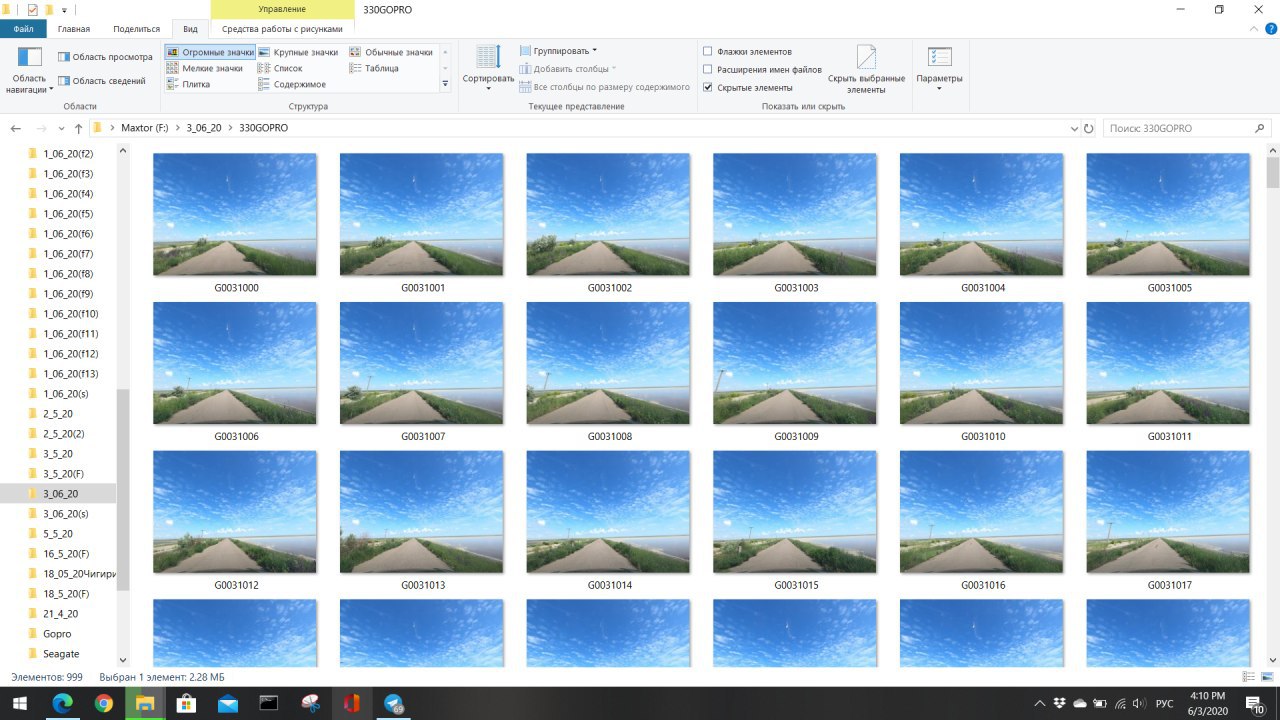This screenshot has width=1280, height=720.
Task: Open the Windows Start menu
Action: [x=20, y=703]
